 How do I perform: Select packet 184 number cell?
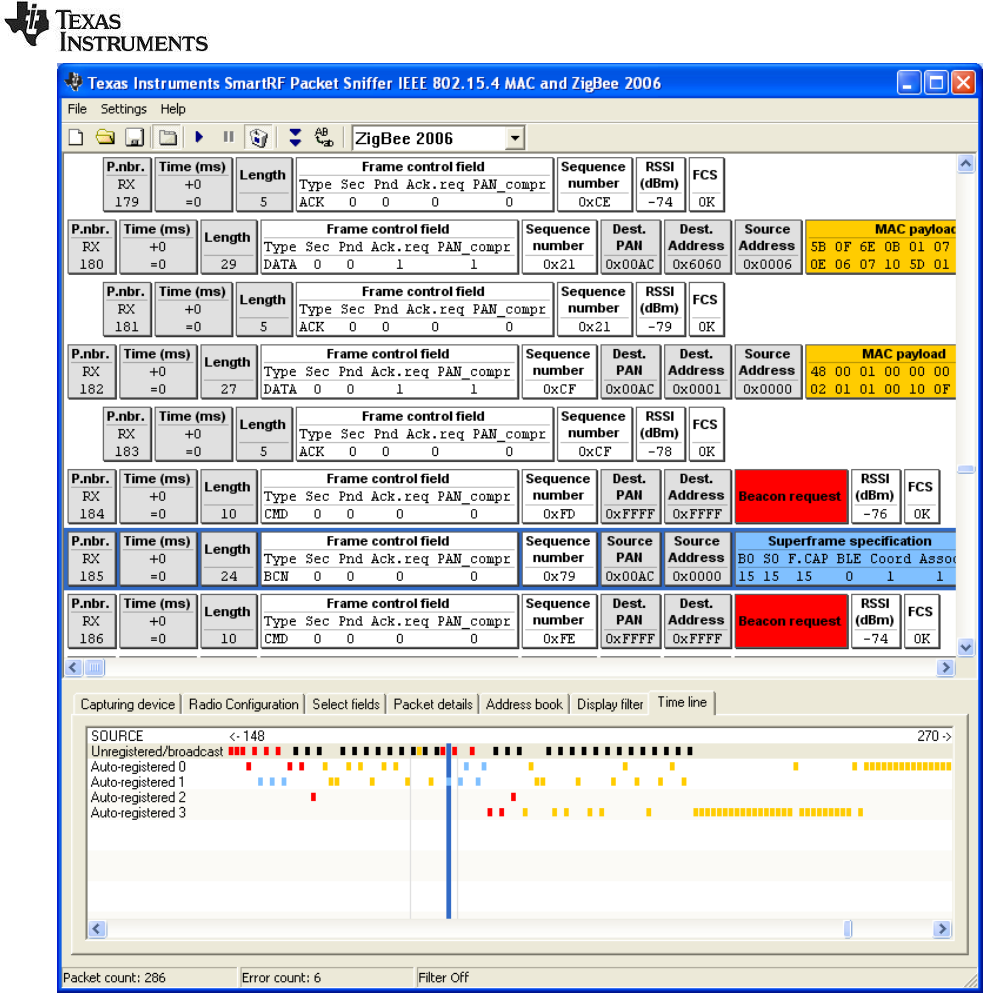pyautogui.click(x=91, y=496)
